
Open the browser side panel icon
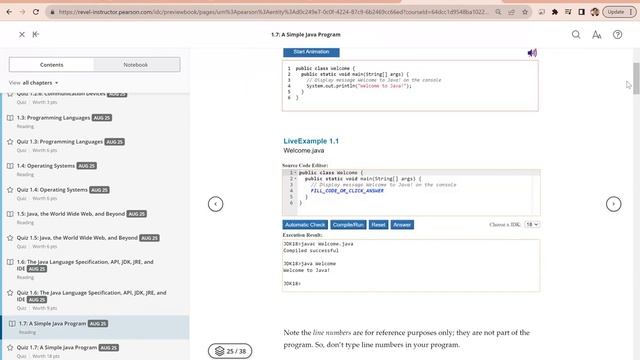tap(582, 12)
